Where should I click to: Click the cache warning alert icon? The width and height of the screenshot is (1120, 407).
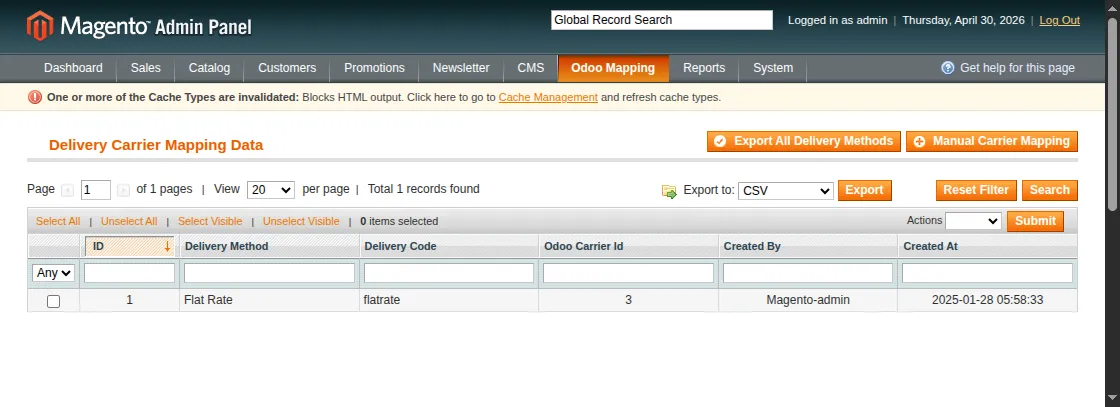point(34,97)
